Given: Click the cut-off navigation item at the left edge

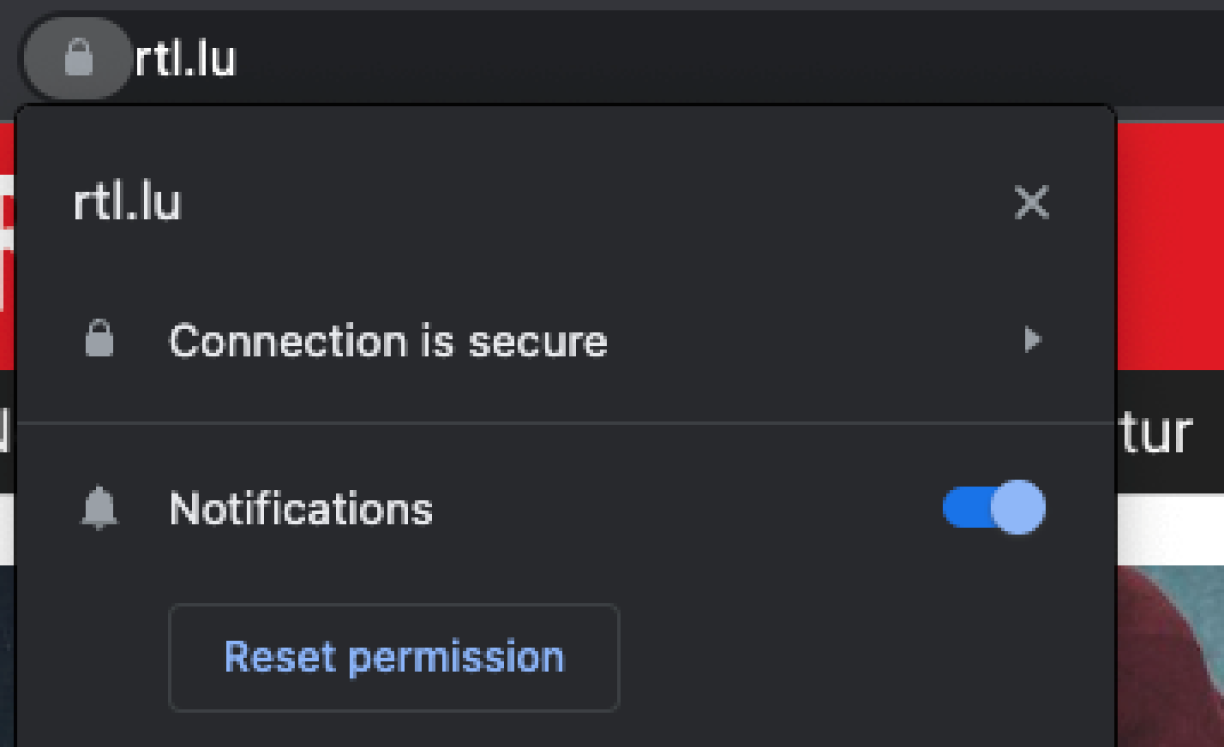Looking at the screenshot, I should coord(6,433).
